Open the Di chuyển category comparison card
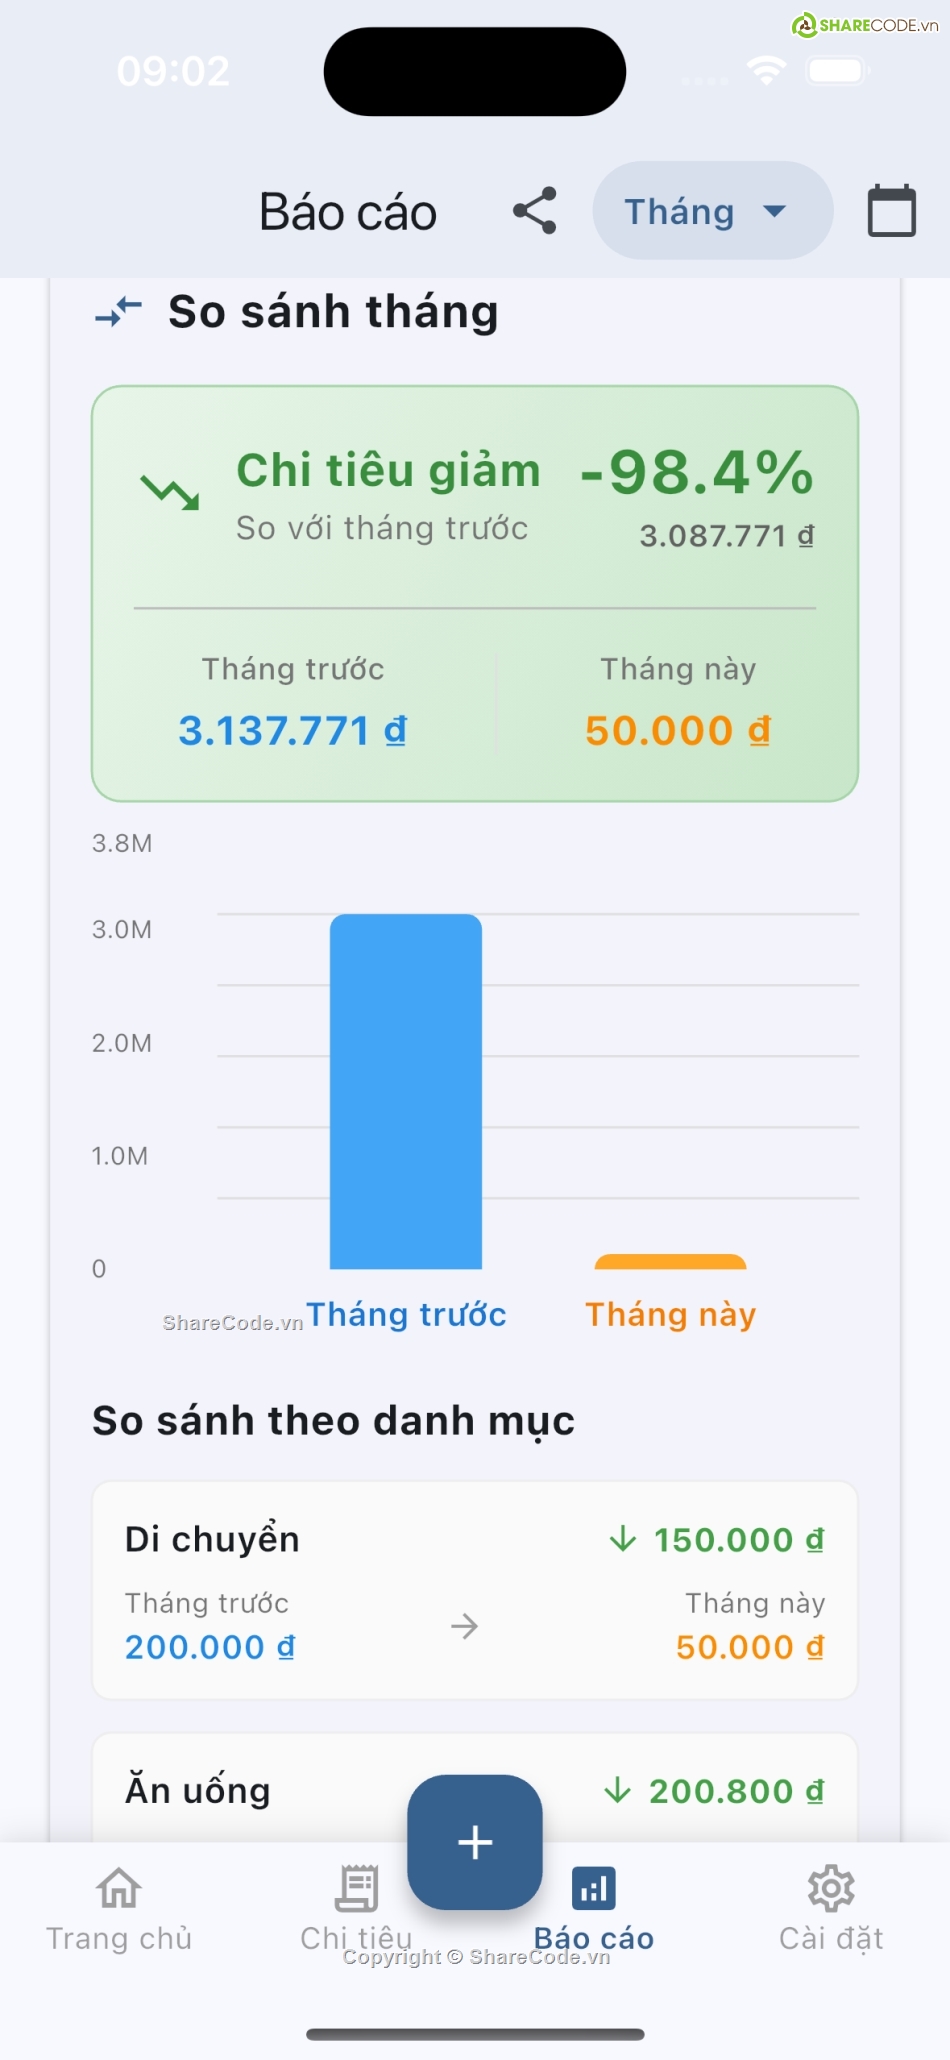 (475, 1590)
